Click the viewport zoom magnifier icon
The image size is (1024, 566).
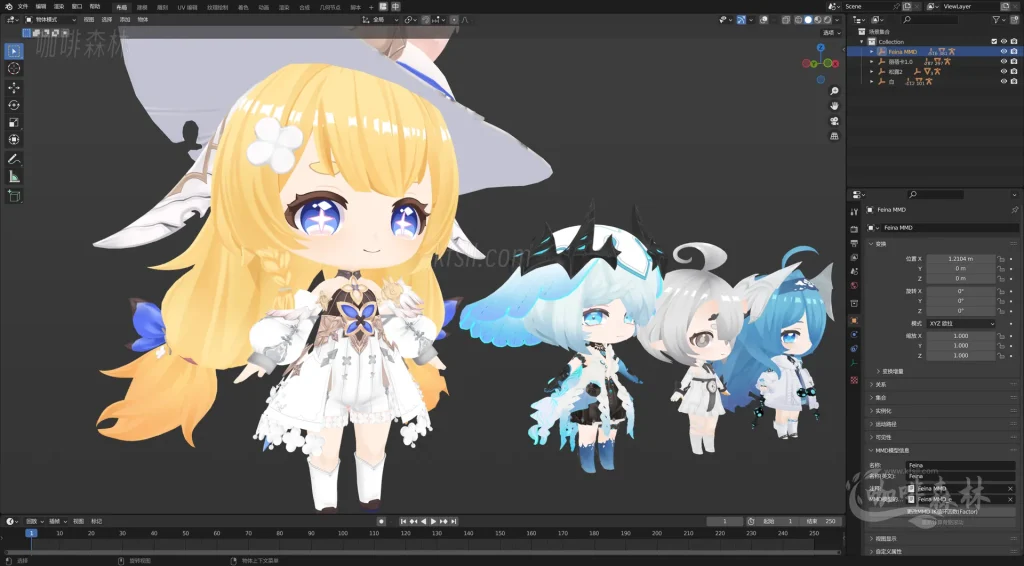[x=834, y=91]
